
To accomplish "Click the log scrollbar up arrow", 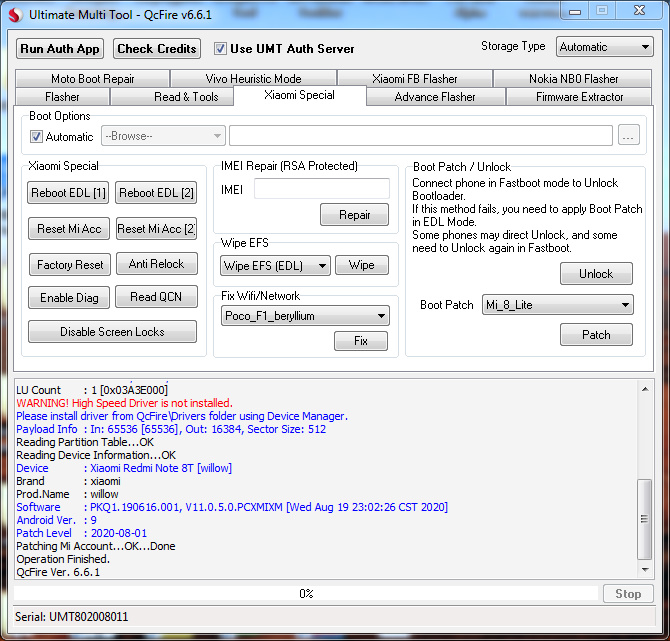I will pyautogui.click(x=645, y=389).
